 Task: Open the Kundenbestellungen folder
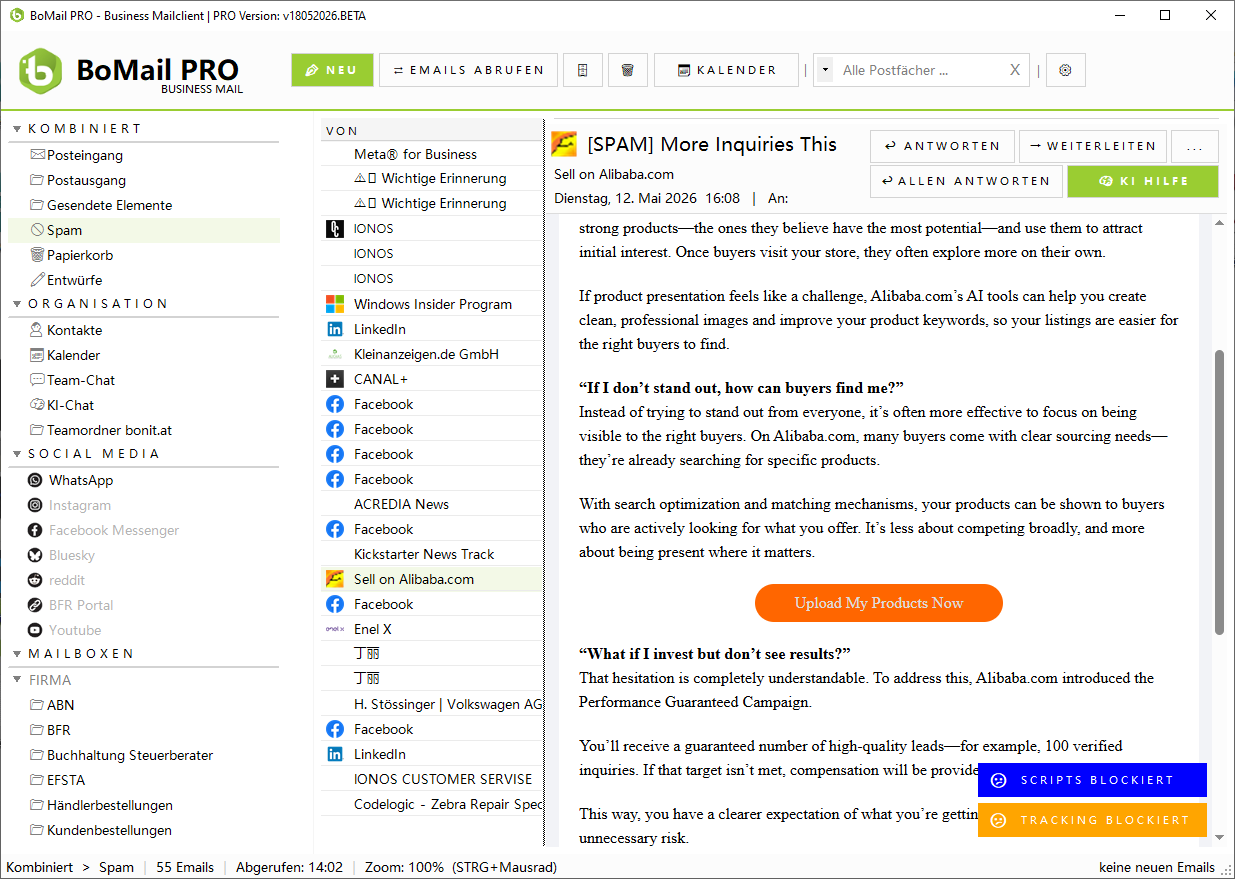point(144,830)
